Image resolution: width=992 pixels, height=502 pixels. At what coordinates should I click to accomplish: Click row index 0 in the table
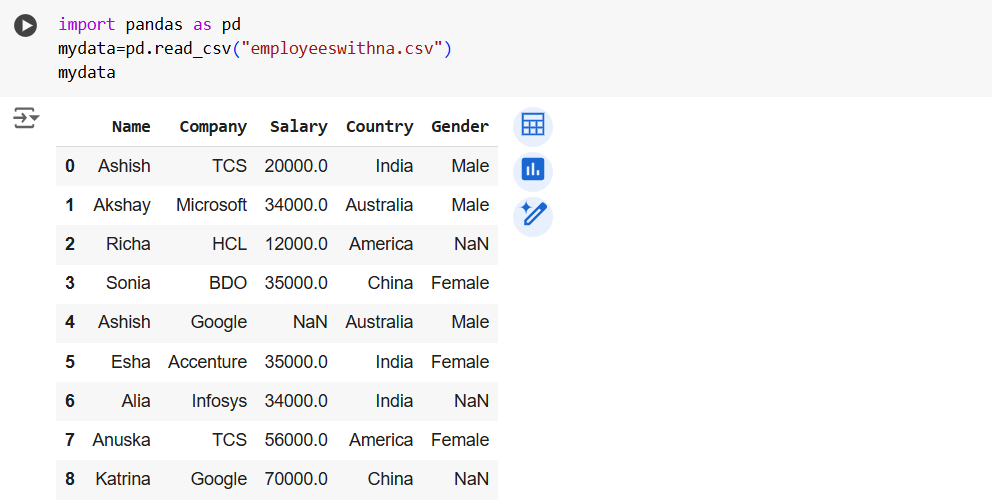(70, 166)
